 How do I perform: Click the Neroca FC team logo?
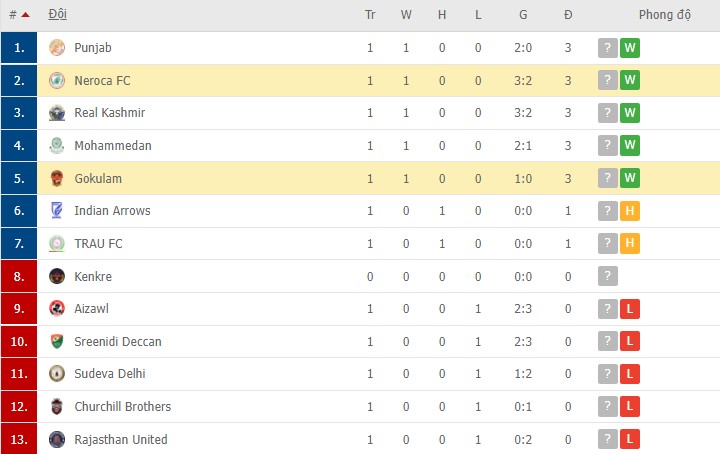pyautogui.click(x=57, y=80)
